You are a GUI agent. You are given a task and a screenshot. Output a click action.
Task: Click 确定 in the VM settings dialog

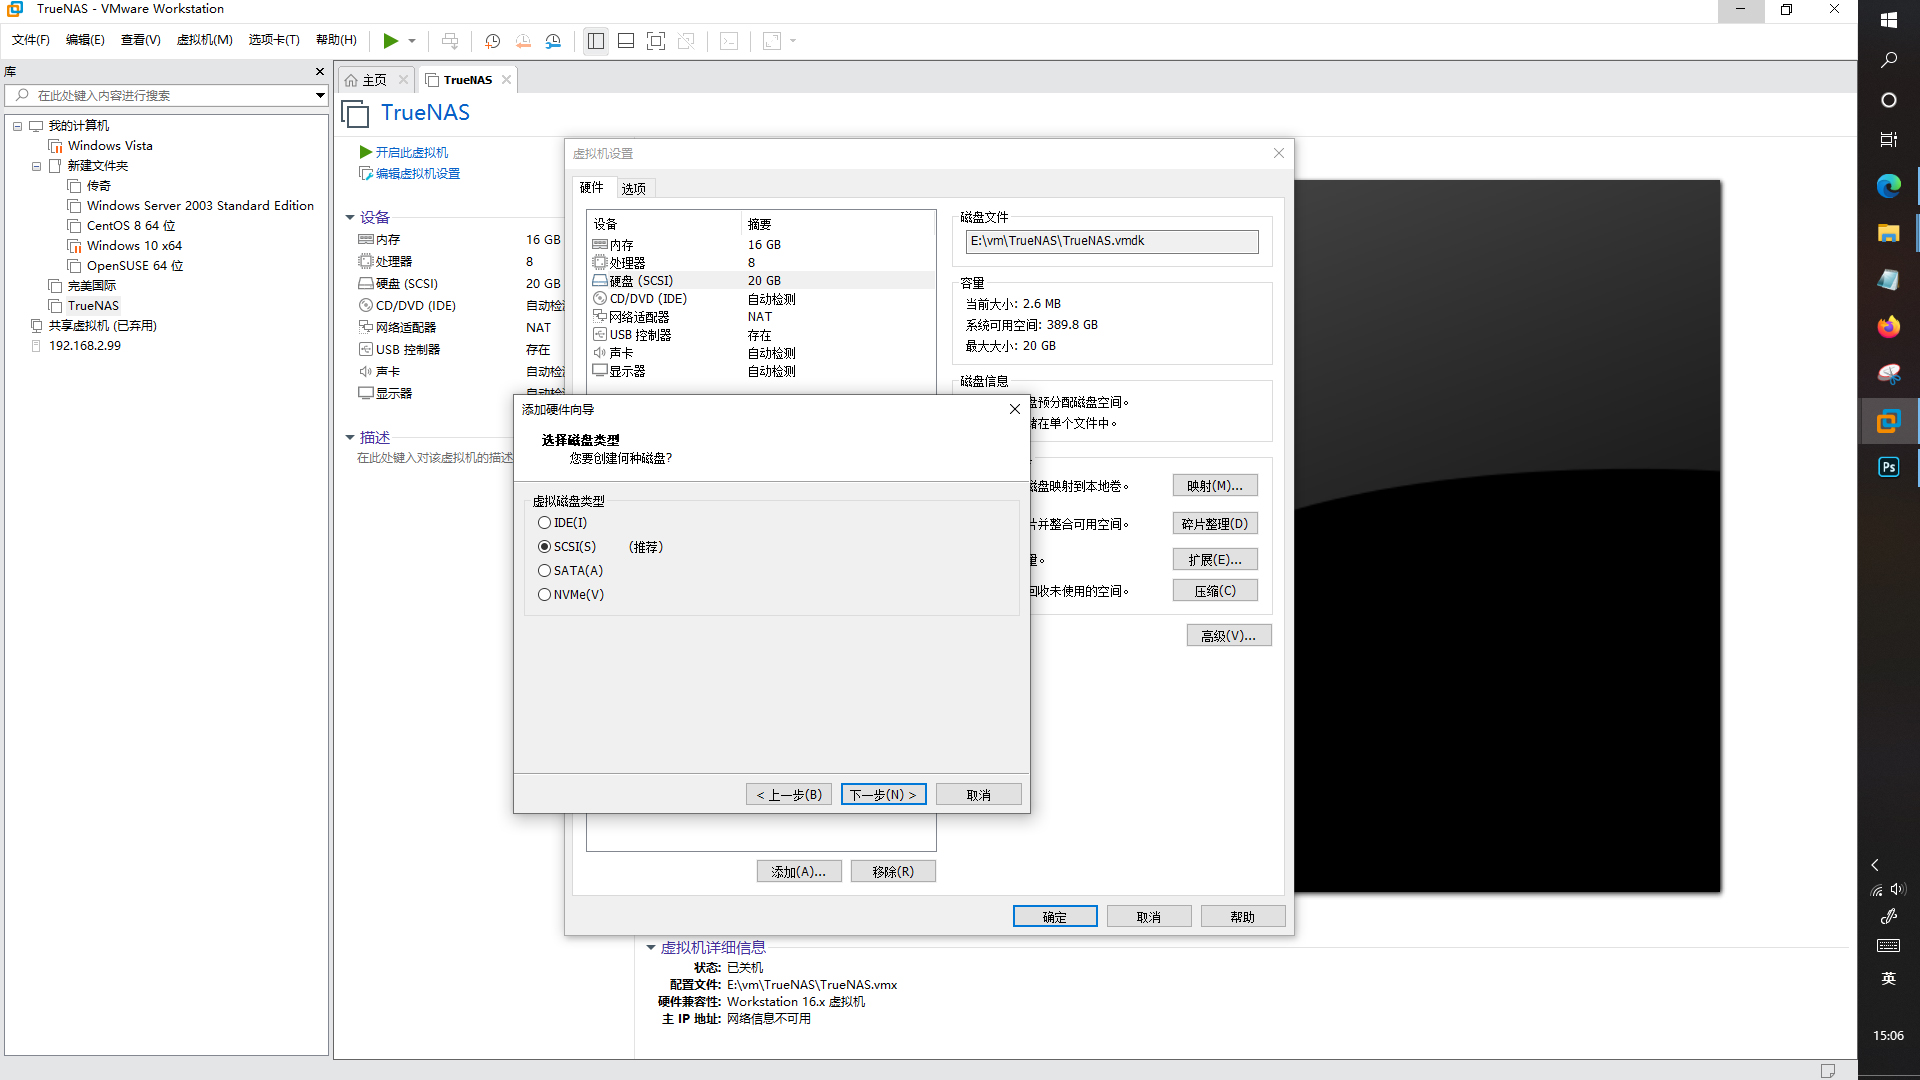point(1055,917)
